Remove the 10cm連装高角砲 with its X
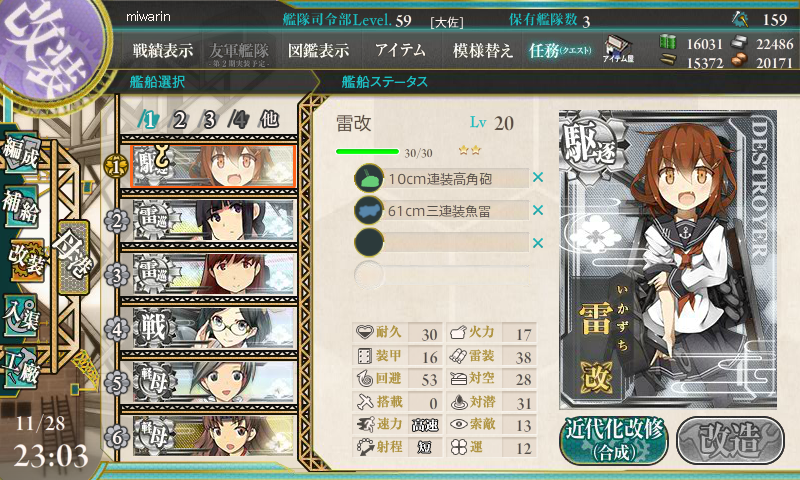This screenshot has height=480, width=800. (x=538, y=178)
